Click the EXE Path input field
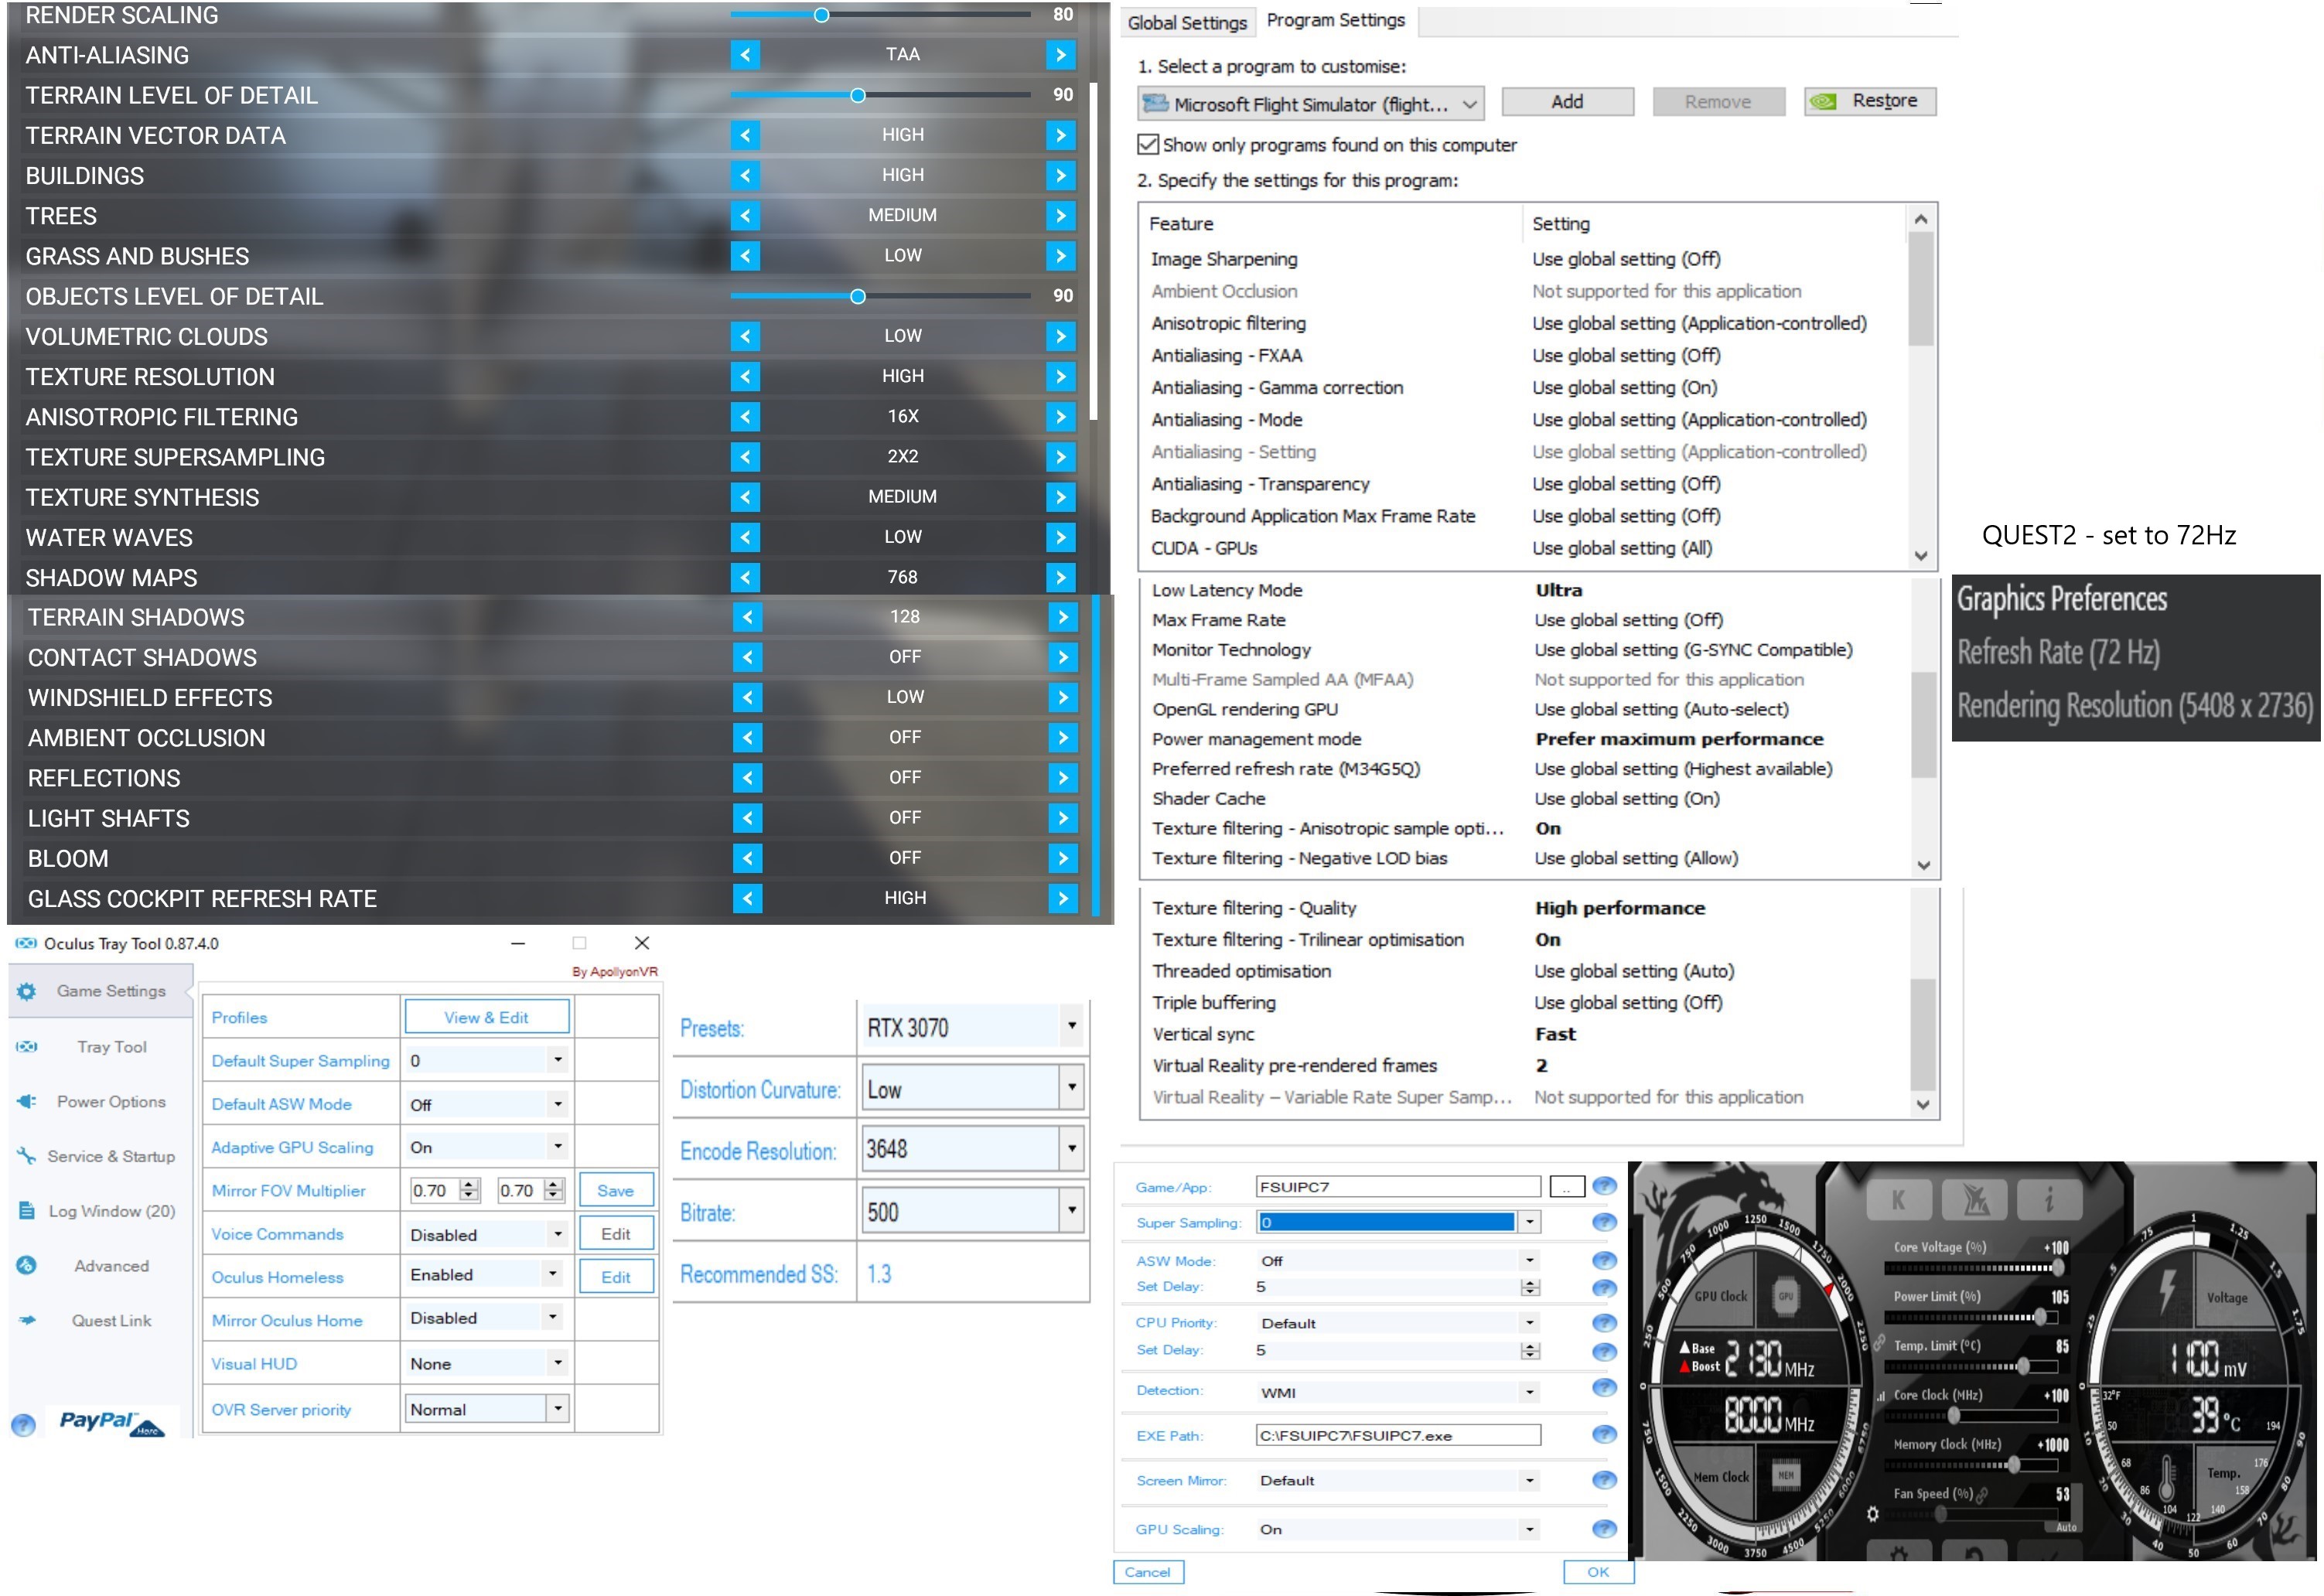The image size is (2324, 1596). tap(1397, 1435)
